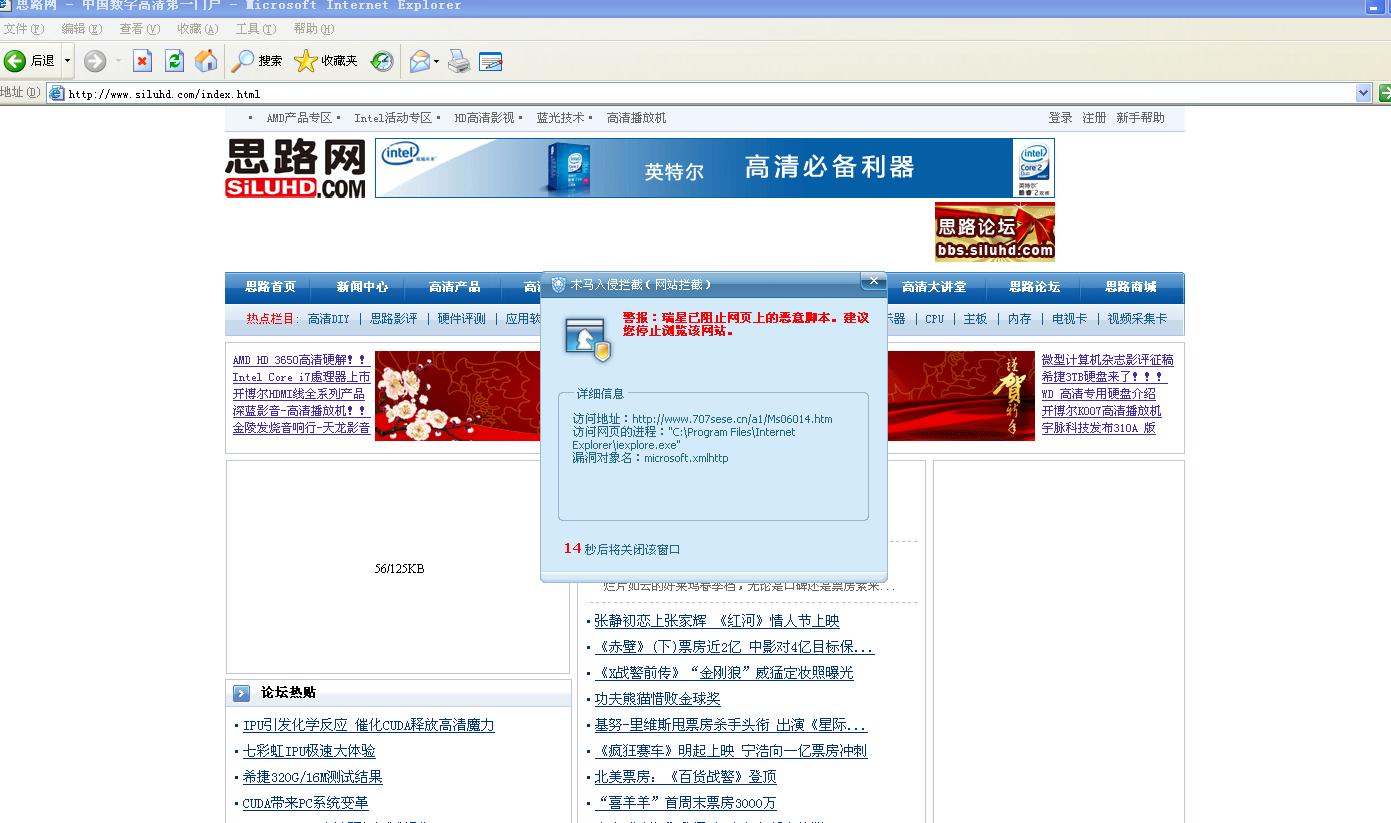Expand the address bar dropdown arrow
The width and height of the screenshot is (1391, 823).
[x=1364, y=93]
